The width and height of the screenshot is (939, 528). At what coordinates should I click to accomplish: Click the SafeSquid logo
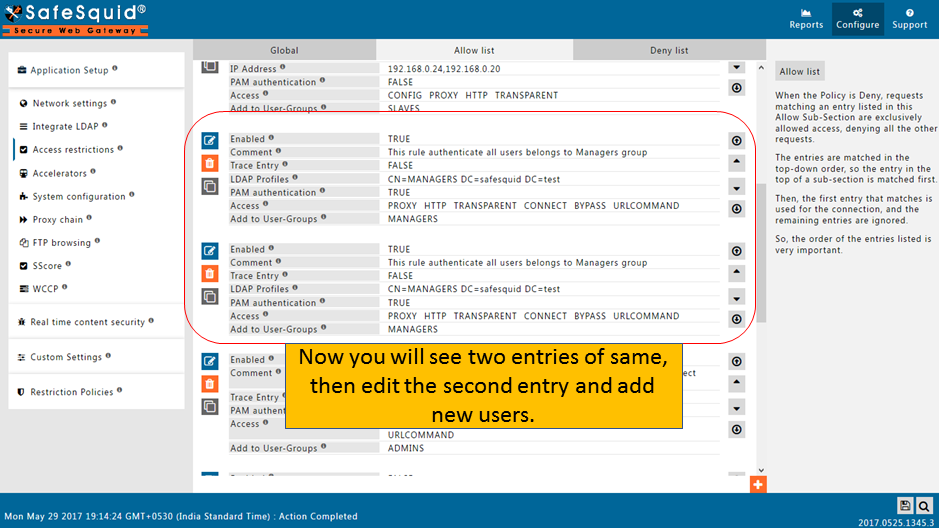pyautogui.click(x=75, y=19)
